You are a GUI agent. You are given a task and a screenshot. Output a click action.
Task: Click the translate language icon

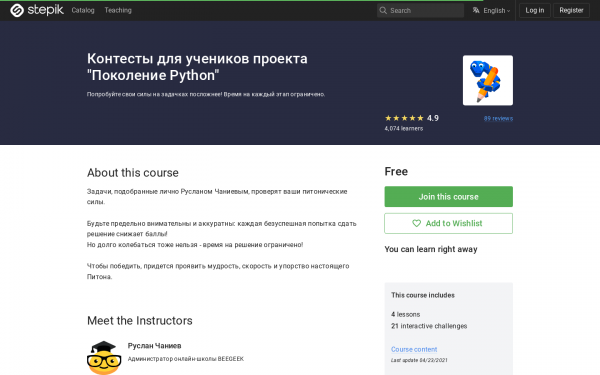[476, 10]
